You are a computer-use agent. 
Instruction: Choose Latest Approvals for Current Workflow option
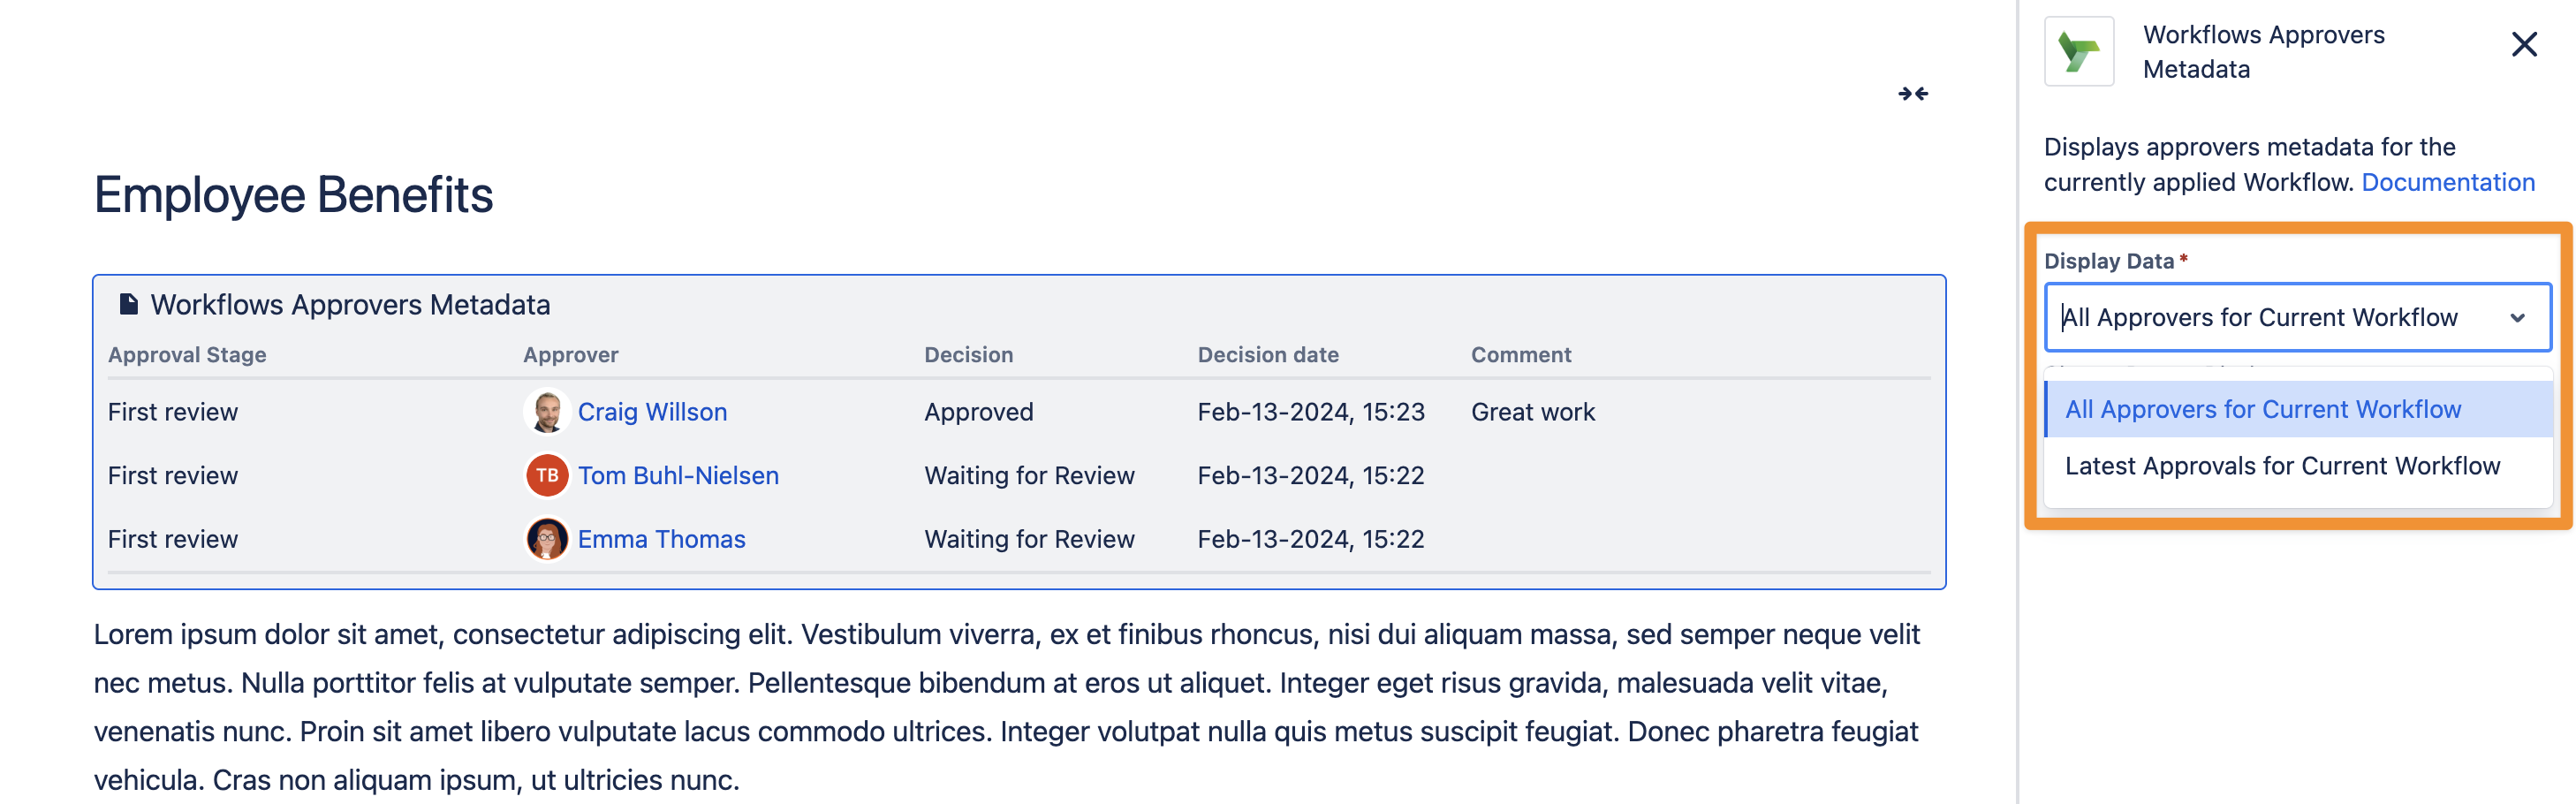2281,467
